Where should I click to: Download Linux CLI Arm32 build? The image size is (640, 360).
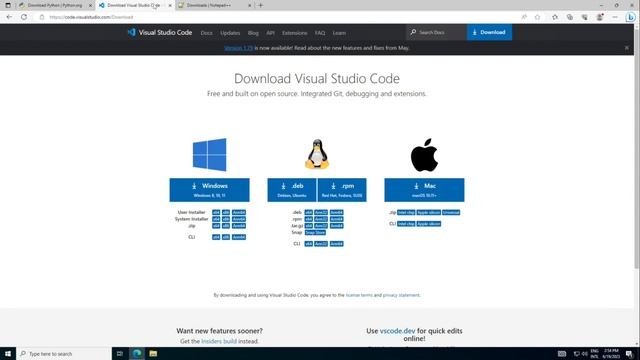pos(321,244)
